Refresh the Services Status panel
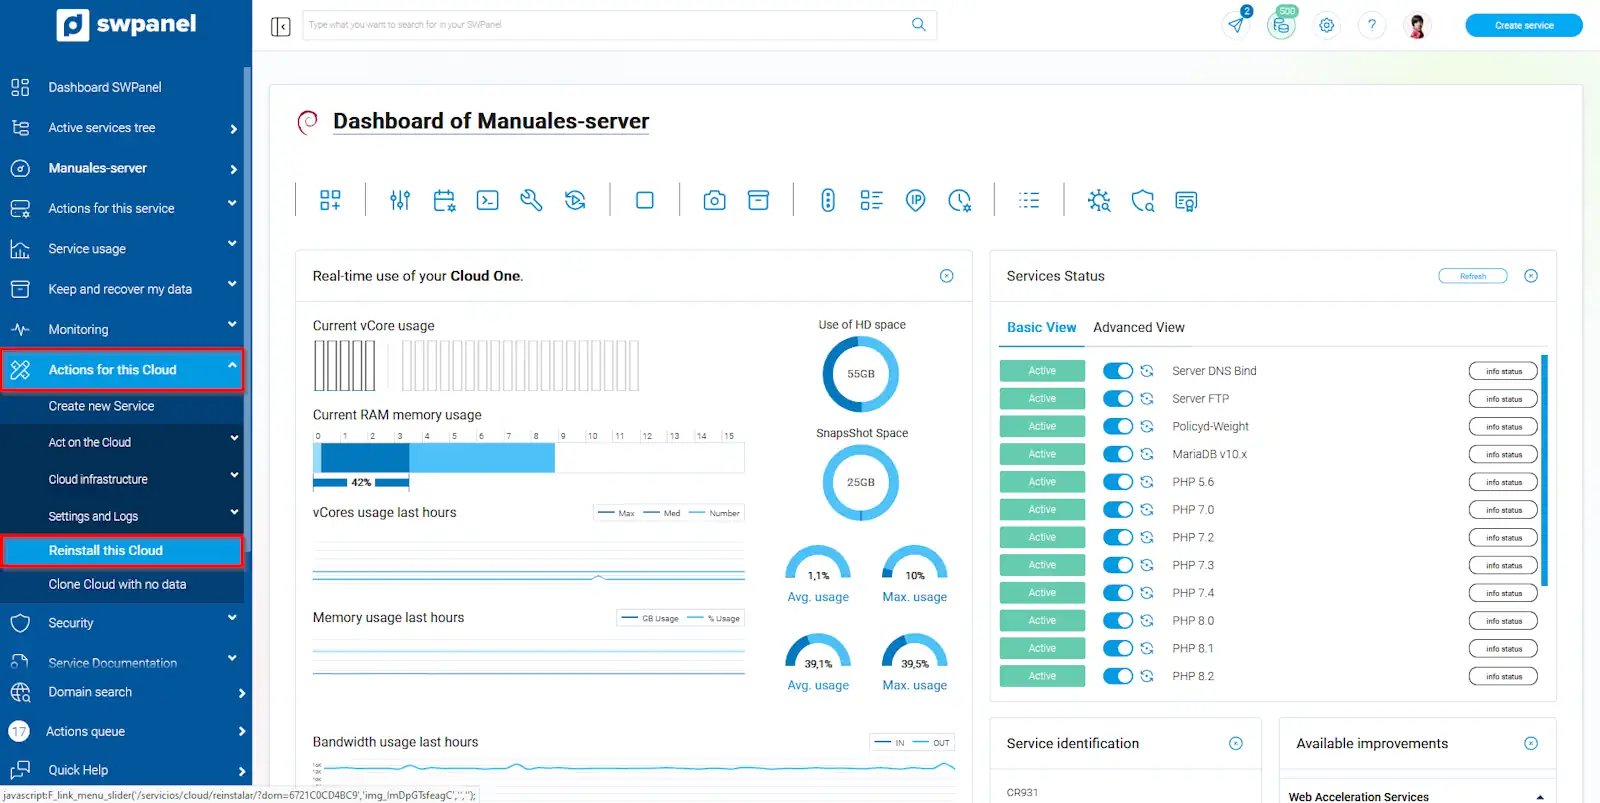This screenshot has width=1600, height=803. coord(1472,276)
